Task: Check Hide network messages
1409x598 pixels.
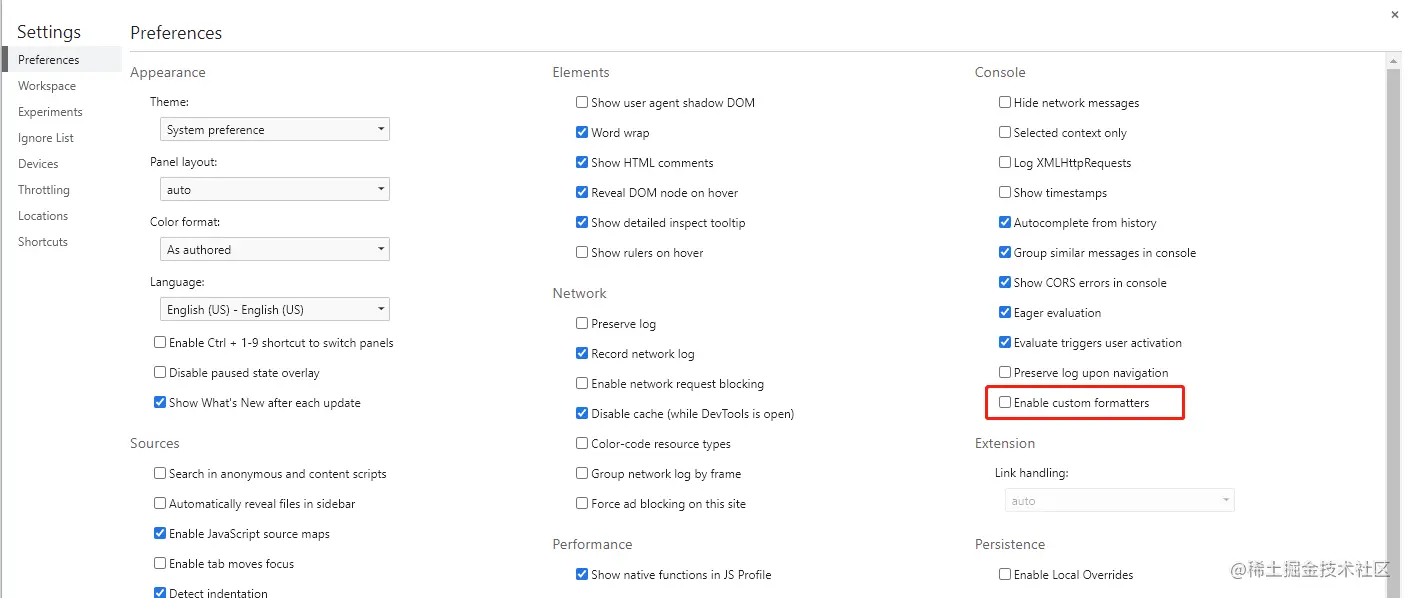Action: coord(1005,103)
